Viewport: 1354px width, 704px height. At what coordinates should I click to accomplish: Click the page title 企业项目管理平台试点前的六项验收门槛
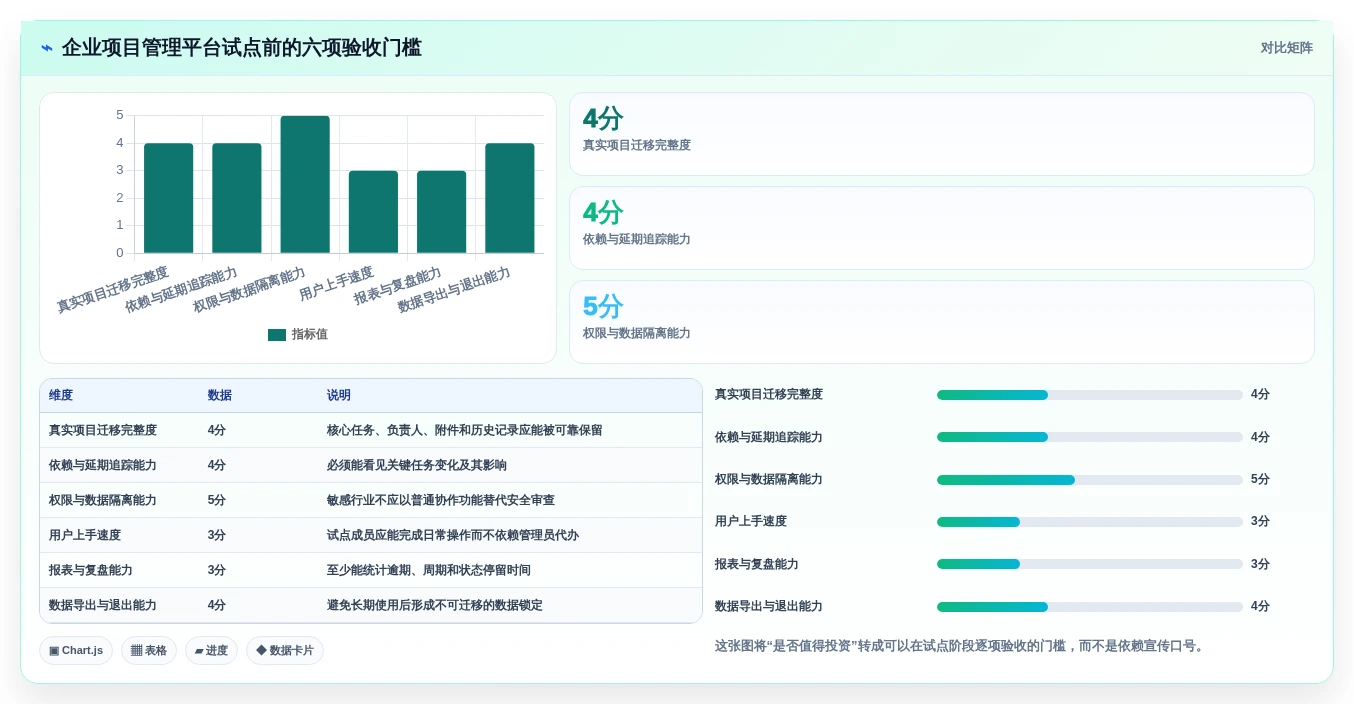click(242, 48)
